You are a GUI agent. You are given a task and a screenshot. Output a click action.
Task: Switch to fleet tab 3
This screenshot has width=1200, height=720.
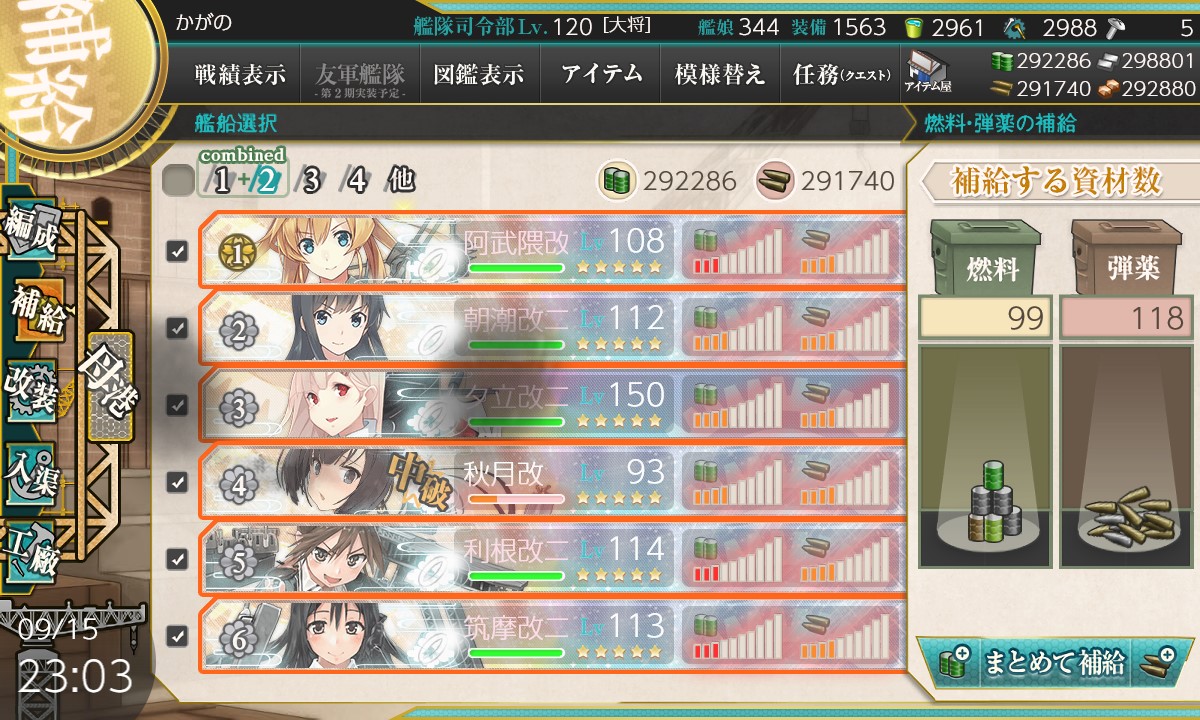[x=312, y=181]
